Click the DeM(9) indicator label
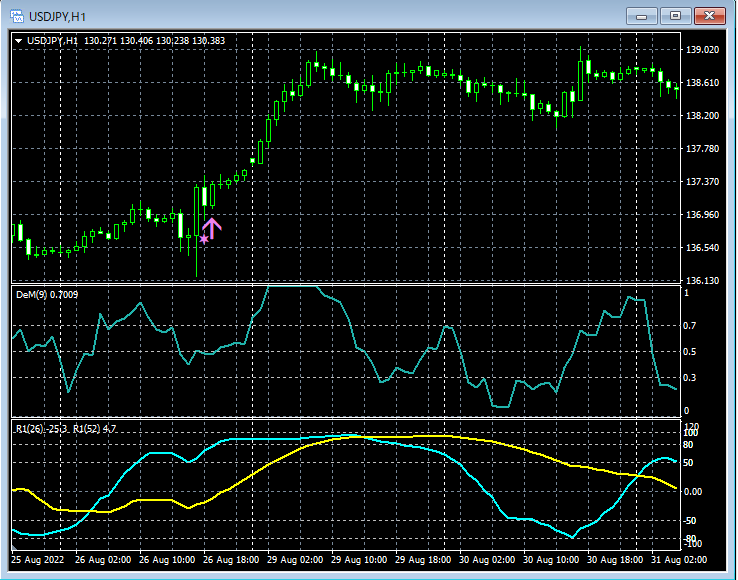The height and width of the screenshot is (580, 738). click(x=47, y=294)
